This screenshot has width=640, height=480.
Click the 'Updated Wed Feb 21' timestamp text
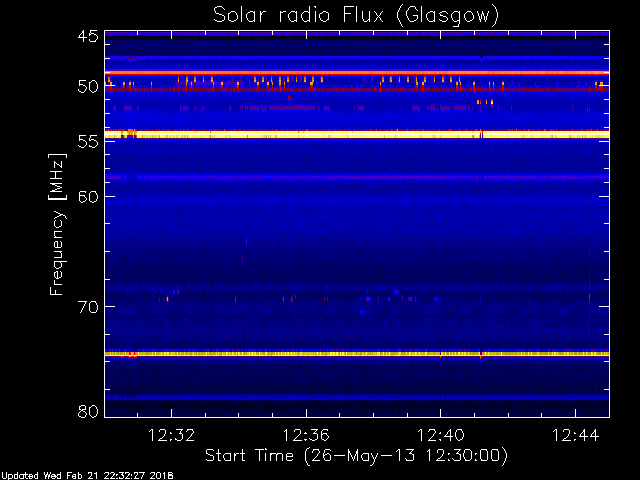pyautogui.click(x=87, y=476)
